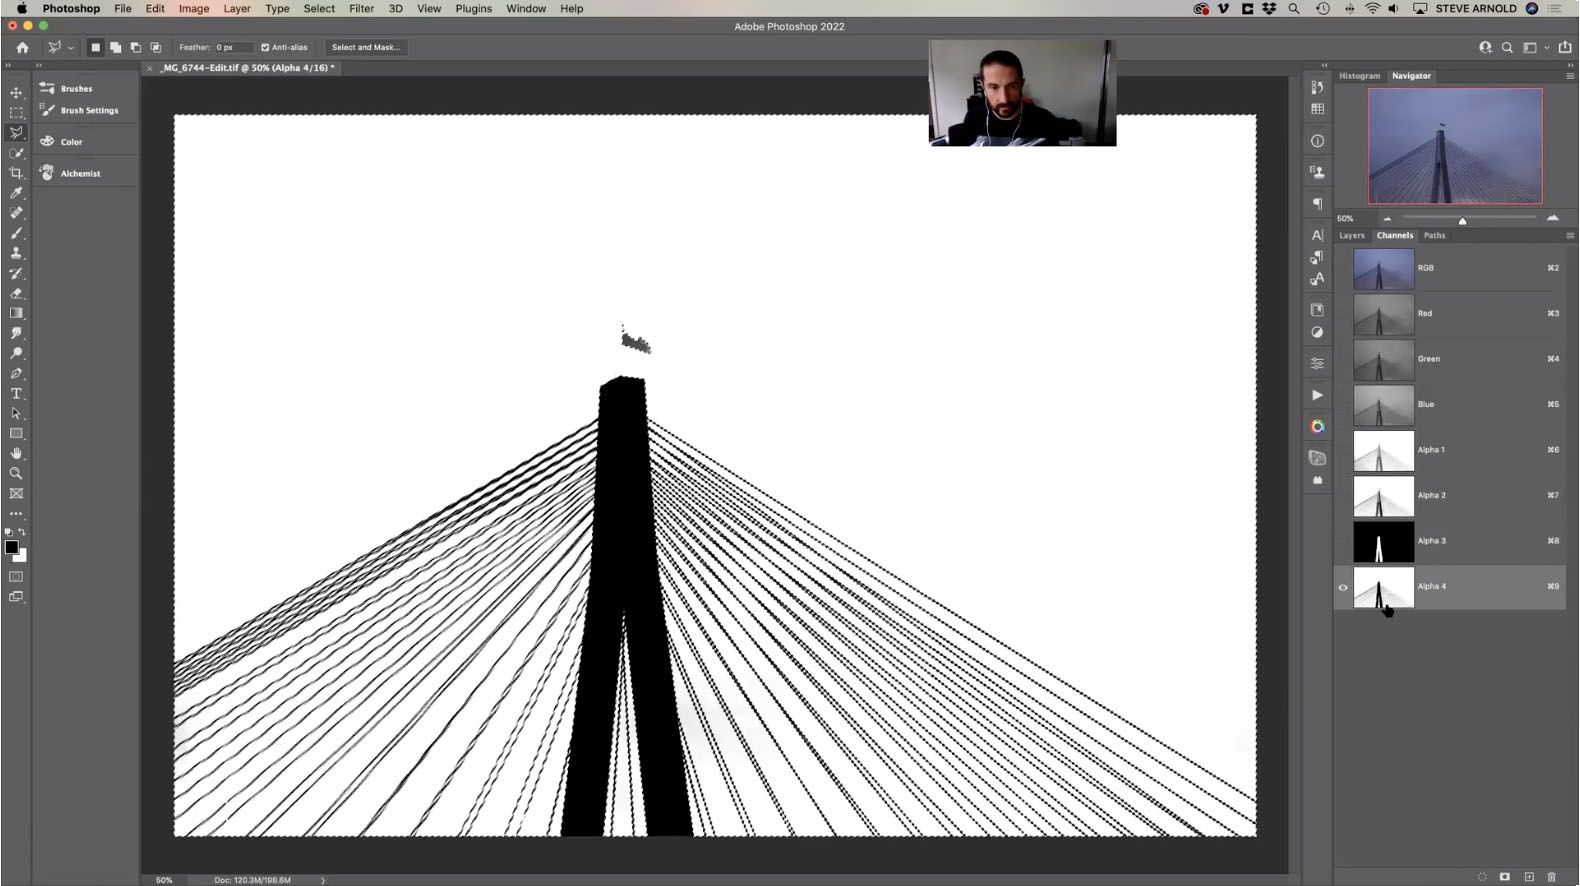1580x886 pixels.
Task: Toggle Quick Mask mode
Action: tap(16, 577)
